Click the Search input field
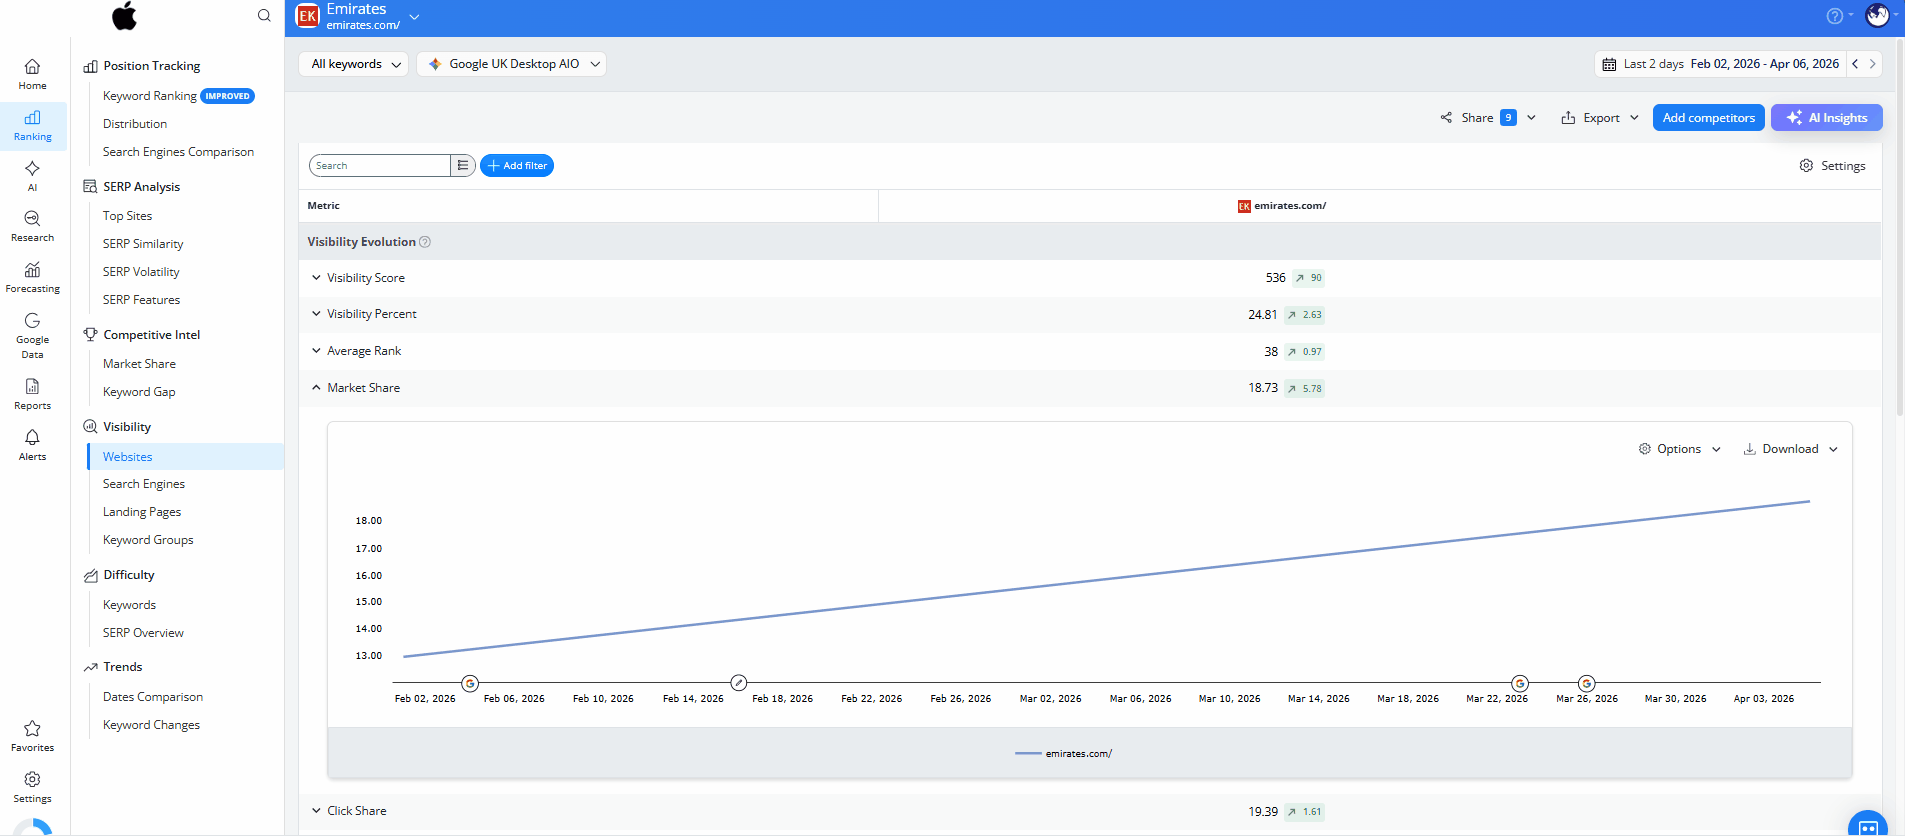This screenshot has height=836, width=1905. [x=380, y=166]
